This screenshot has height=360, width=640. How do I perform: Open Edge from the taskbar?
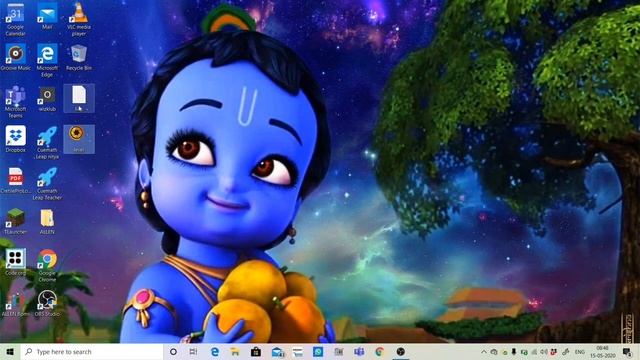click(x=215, y=352)
